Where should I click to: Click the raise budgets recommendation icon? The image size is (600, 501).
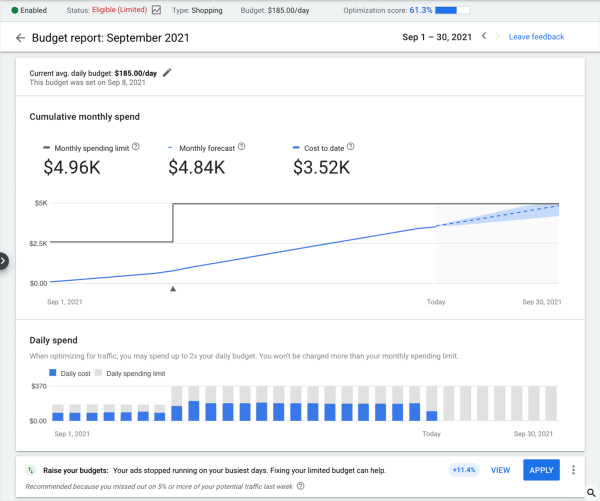click(31, 470)
